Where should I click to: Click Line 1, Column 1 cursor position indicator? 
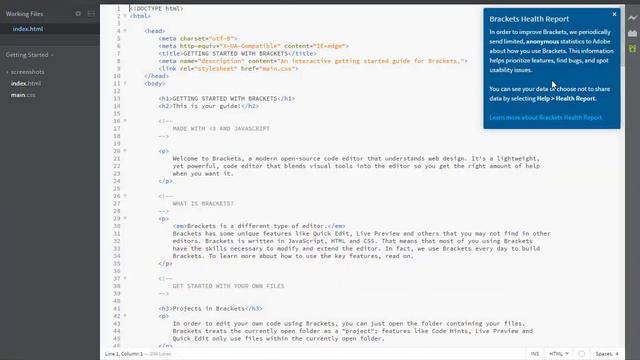point(124,354)
